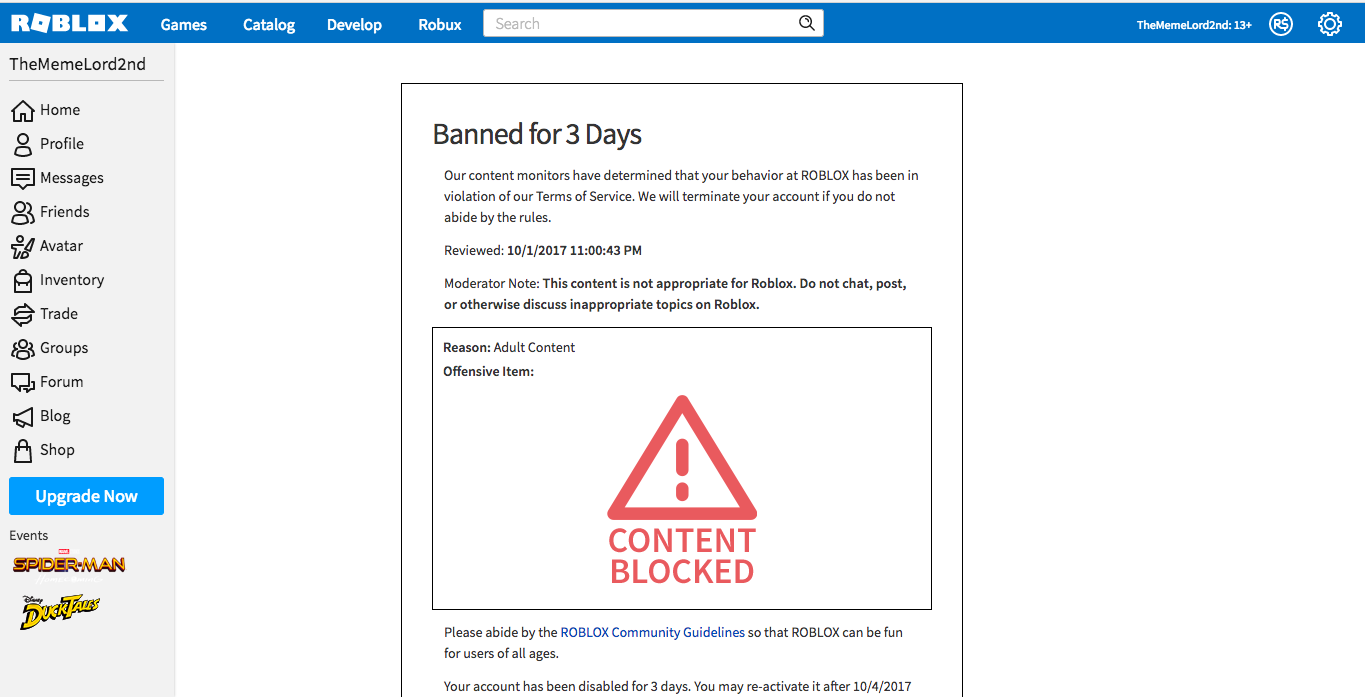Click TheMemeLord2nd: 13+ username in header

point(1194,25)
